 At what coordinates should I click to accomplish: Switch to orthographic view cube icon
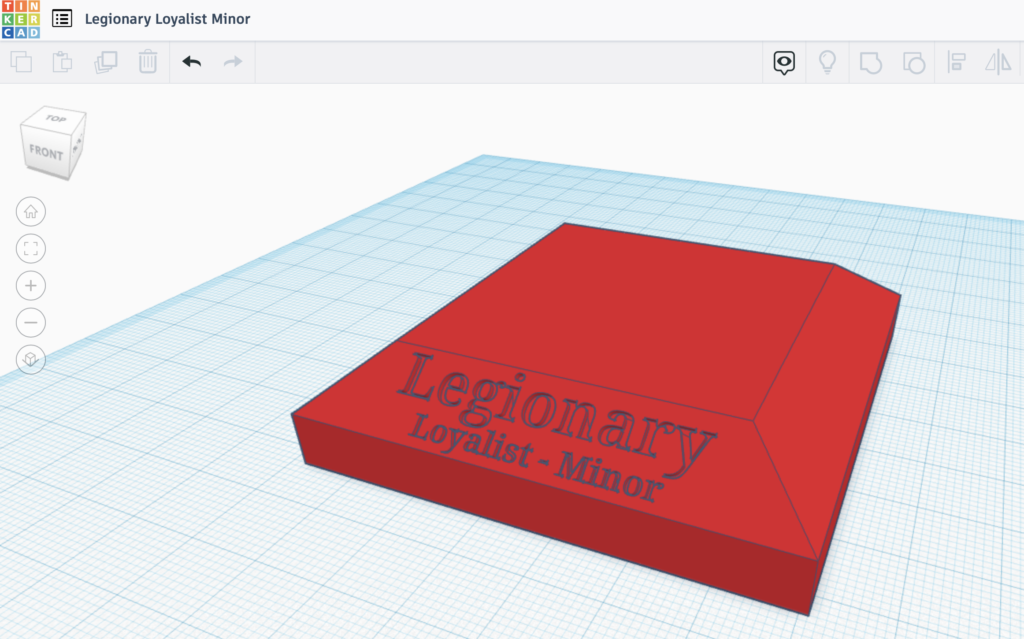pyautogui.click(x=31, y=359)
